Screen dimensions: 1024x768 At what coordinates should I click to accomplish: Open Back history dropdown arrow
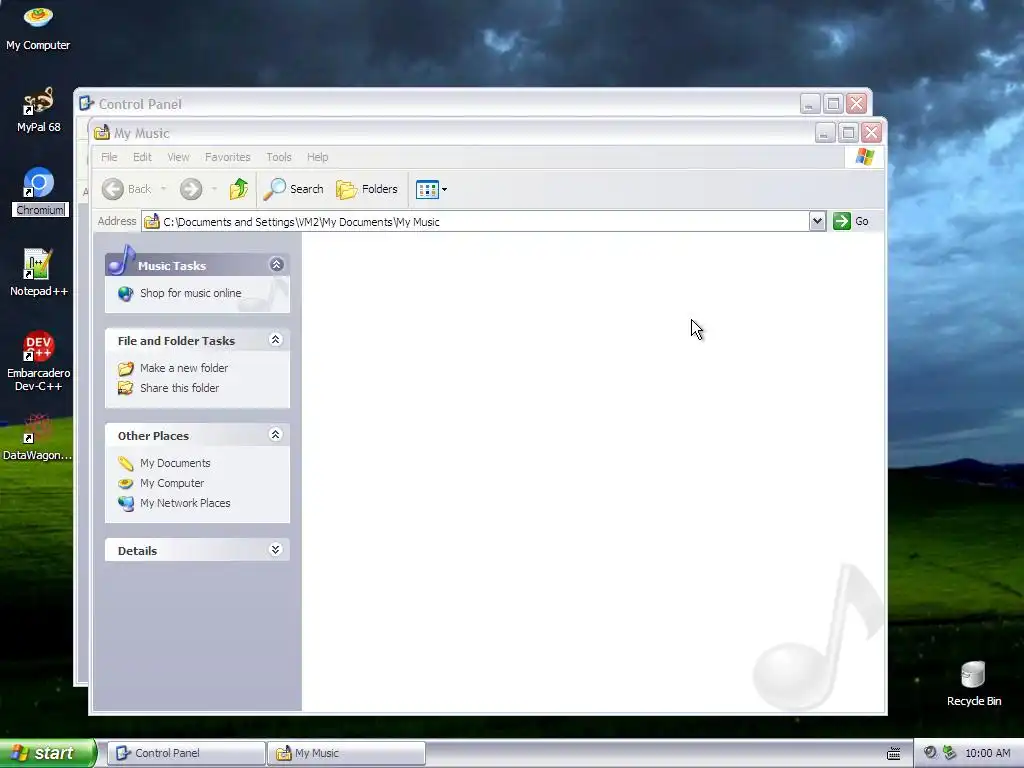163,189
